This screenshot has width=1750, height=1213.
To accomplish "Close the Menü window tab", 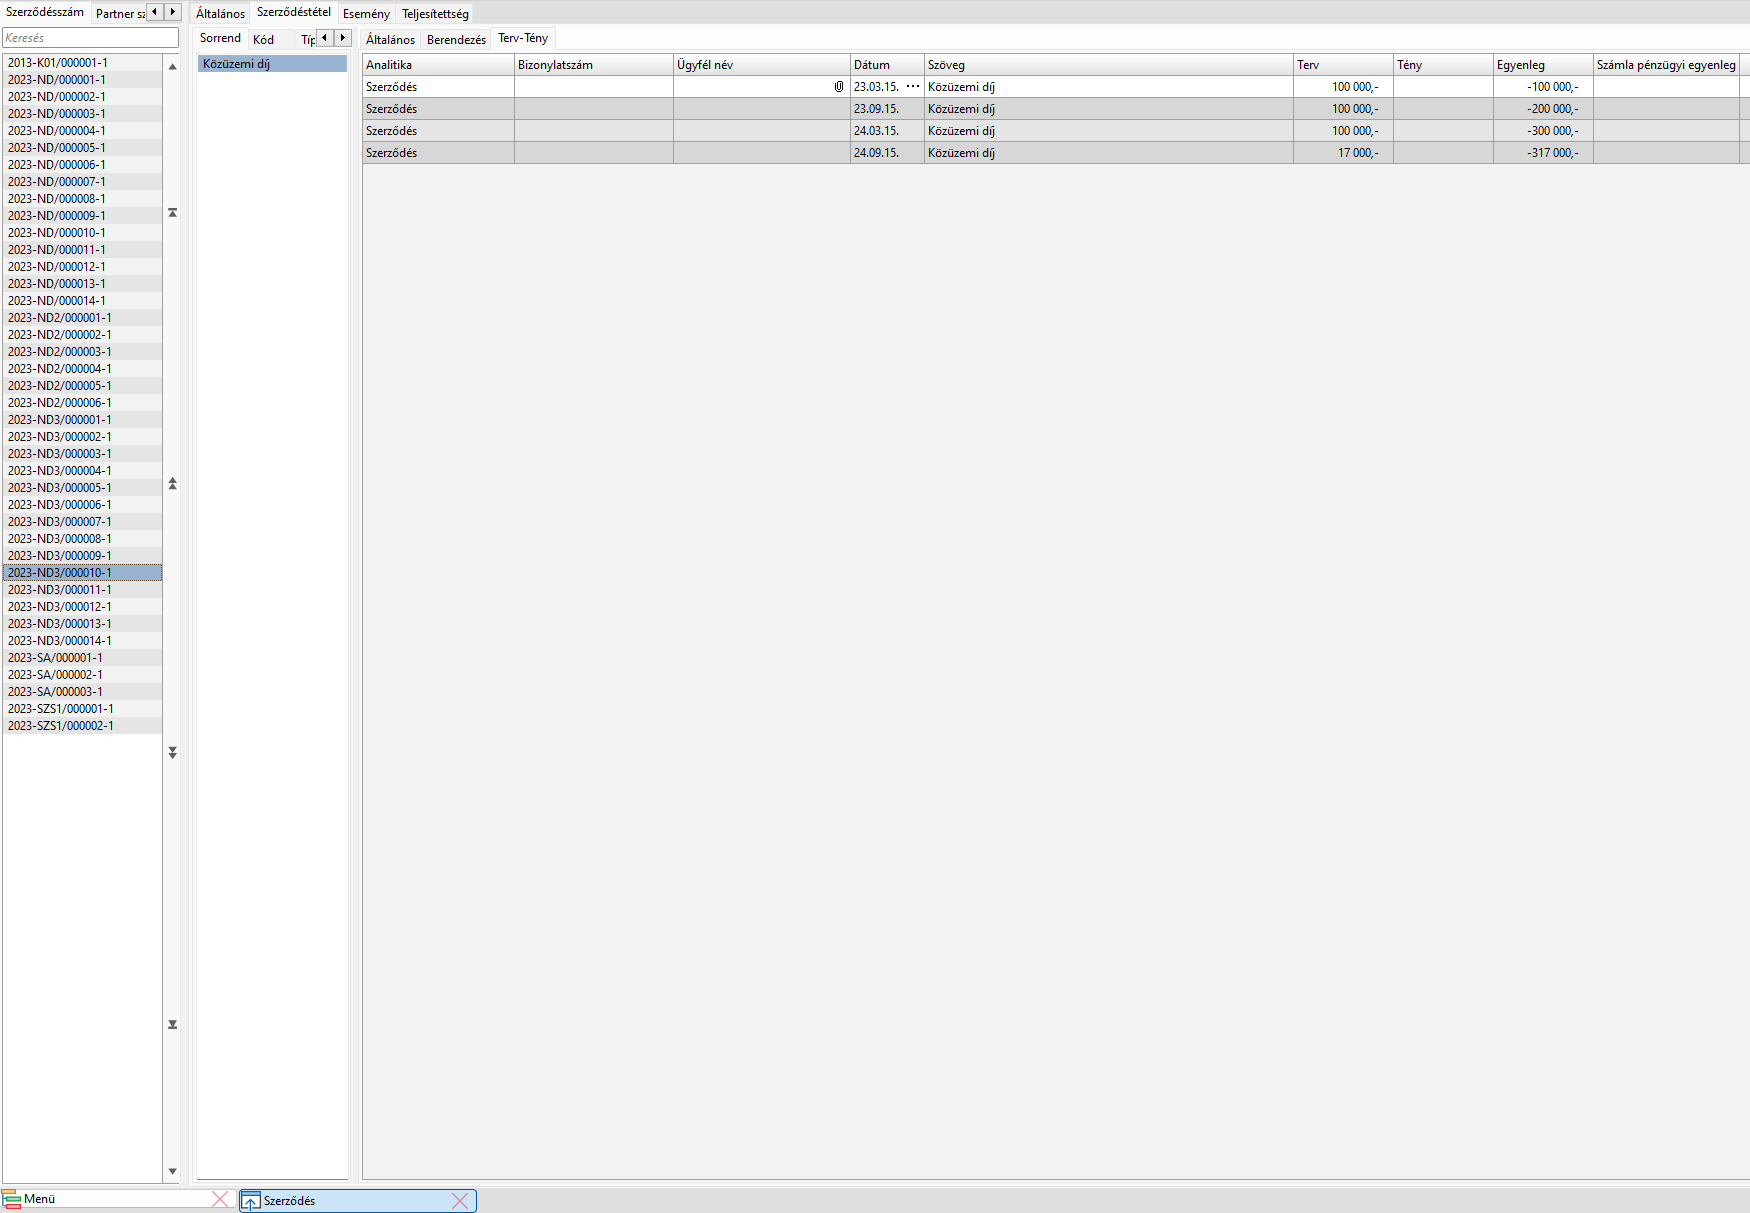I will (x=221, y=1199).
